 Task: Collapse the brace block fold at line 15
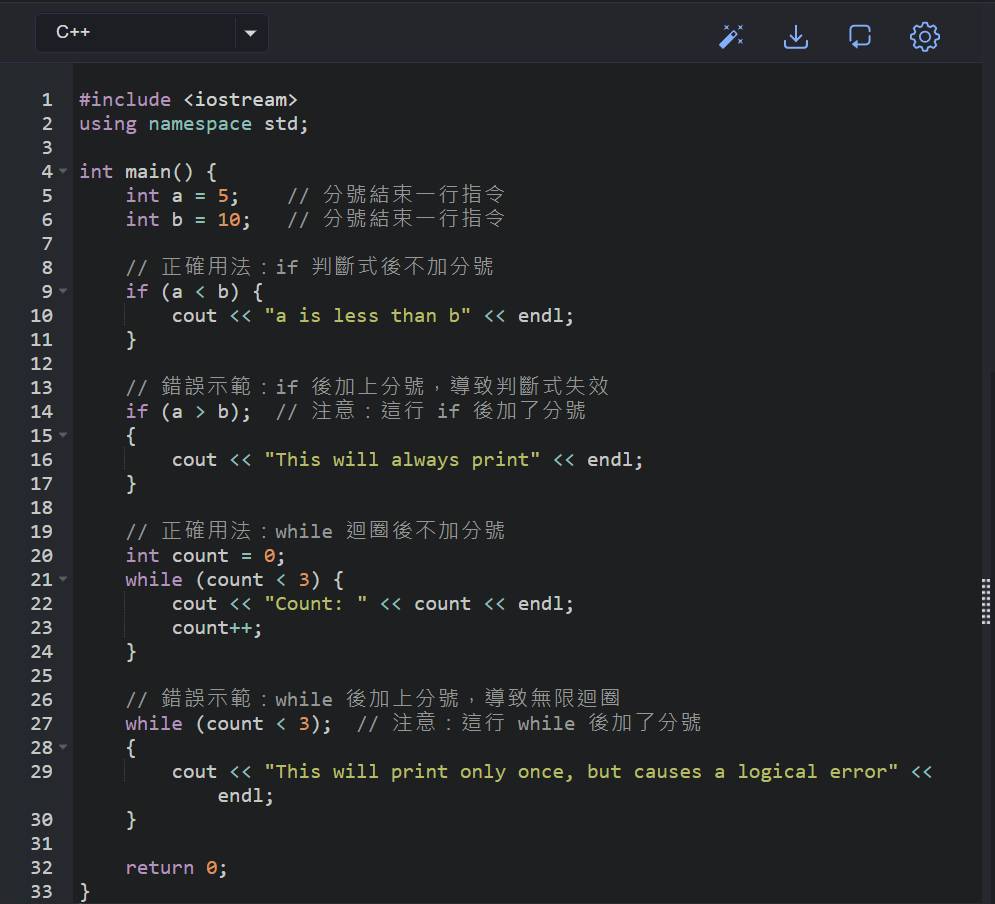click(x=63, y=435)
